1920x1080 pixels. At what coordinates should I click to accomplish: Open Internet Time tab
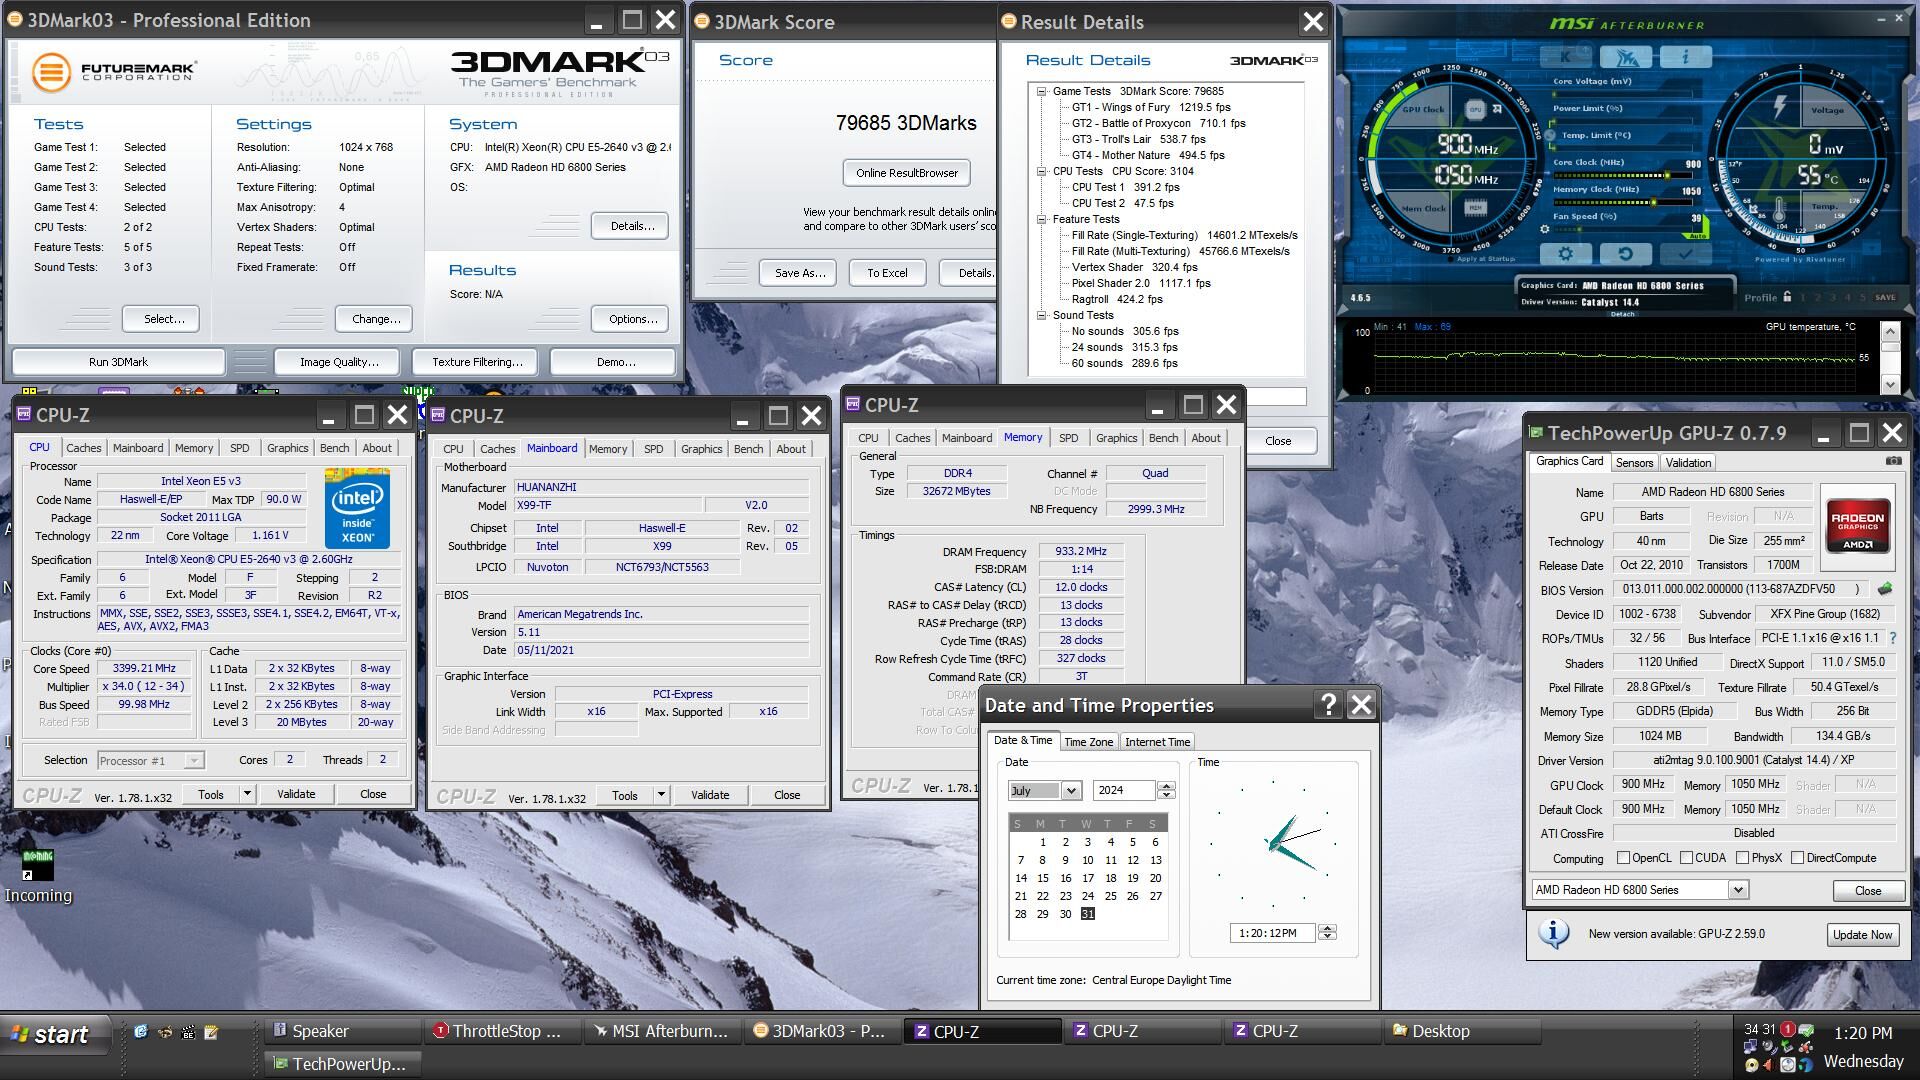pyautogui.click(x=1157, y=742)
